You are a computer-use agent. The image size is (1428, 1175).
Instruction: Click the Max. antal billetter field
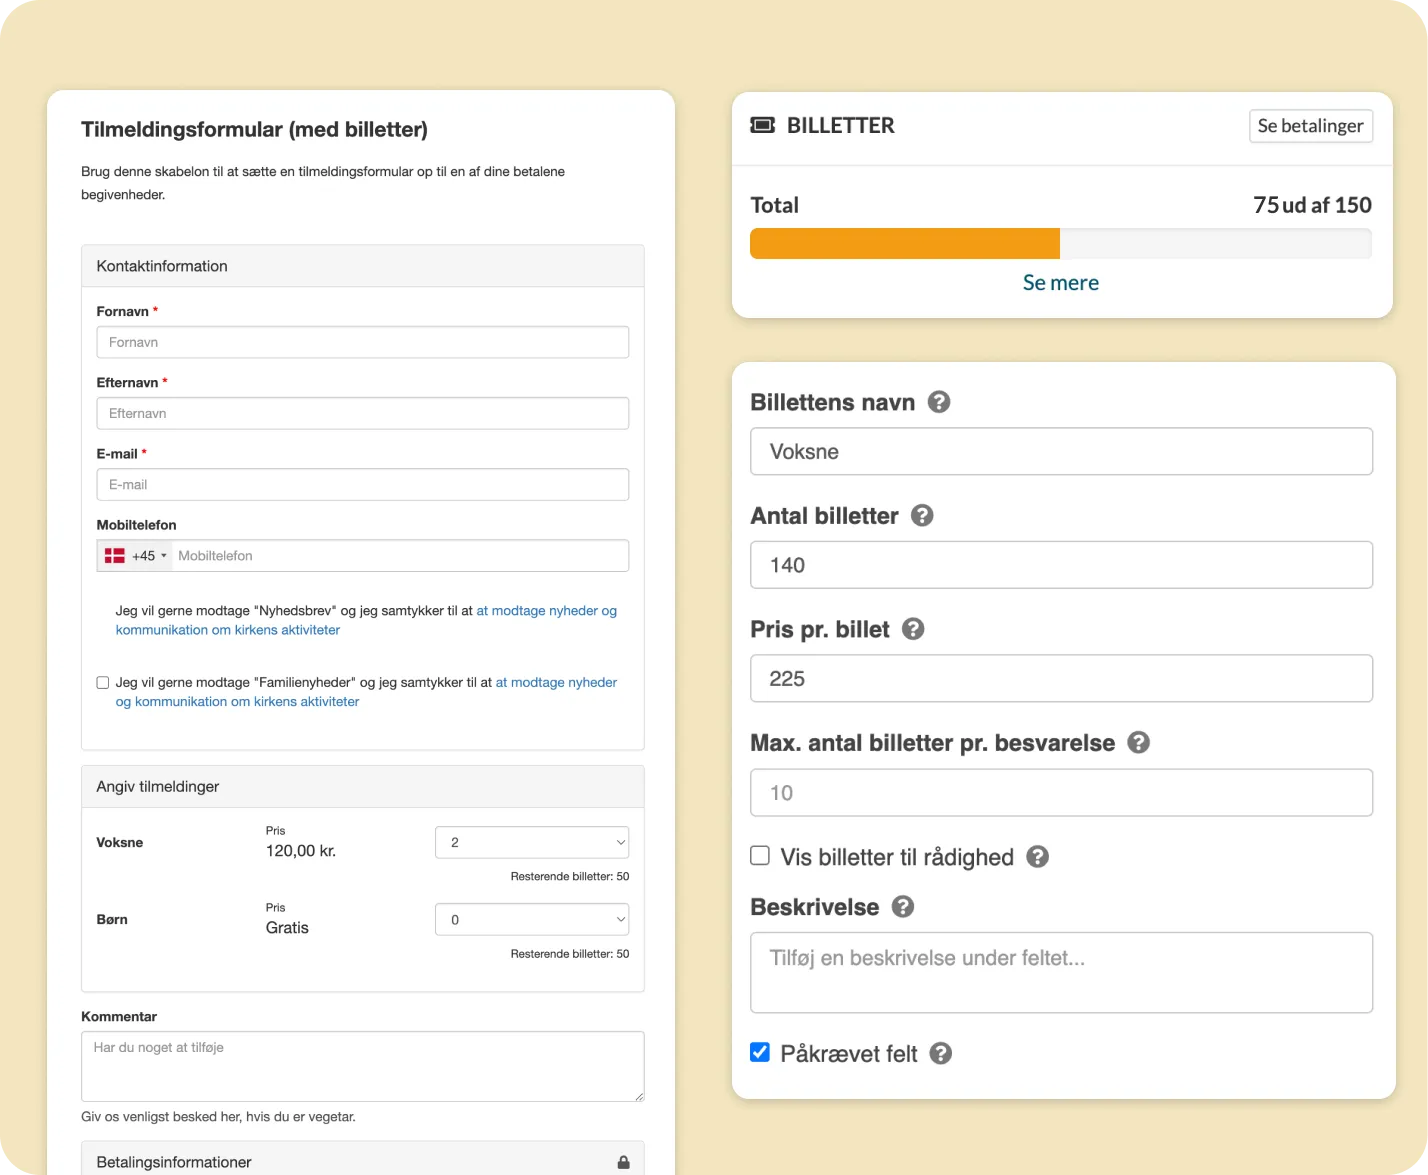(1061, 793)
